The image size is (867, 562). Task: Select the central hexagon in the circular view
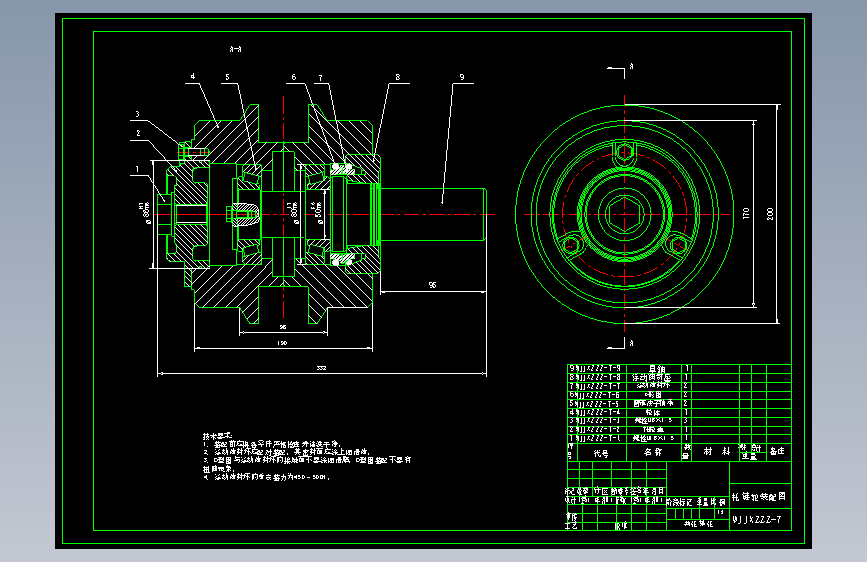click(x=625, y=214)
